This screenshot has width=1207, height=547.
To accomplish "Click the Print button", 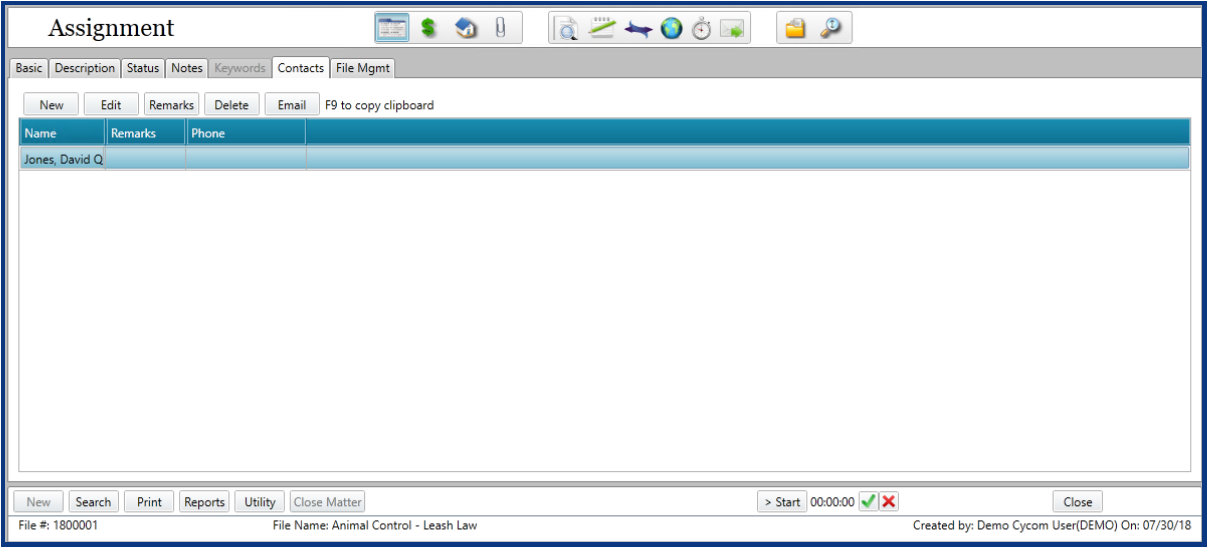I will coord(149,502).
